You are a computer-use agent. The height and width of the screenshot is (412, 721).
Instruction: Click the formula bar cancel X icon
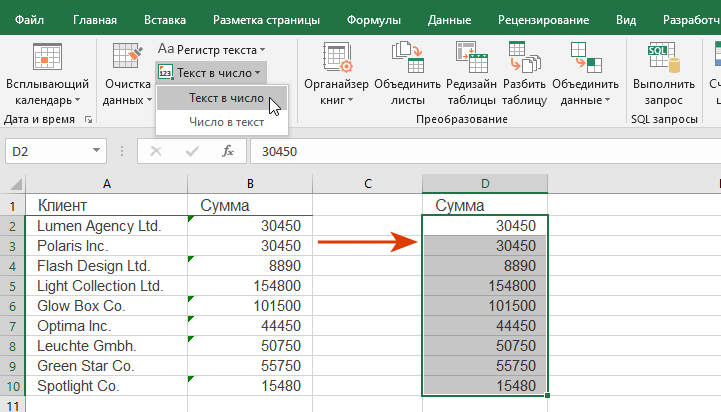click(x=156, y=151)
